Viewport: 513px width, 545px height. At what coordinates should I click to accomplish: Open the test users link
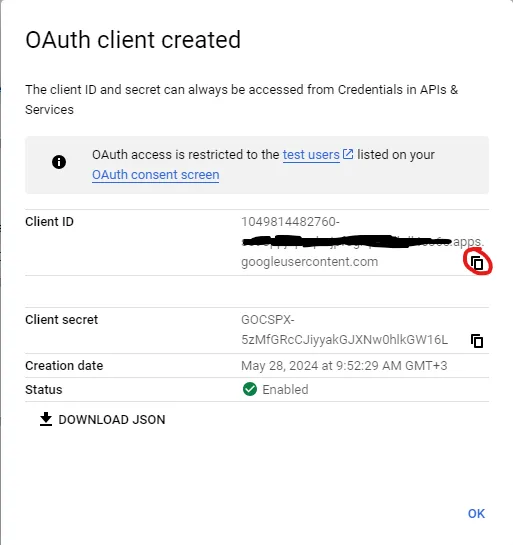311,155
